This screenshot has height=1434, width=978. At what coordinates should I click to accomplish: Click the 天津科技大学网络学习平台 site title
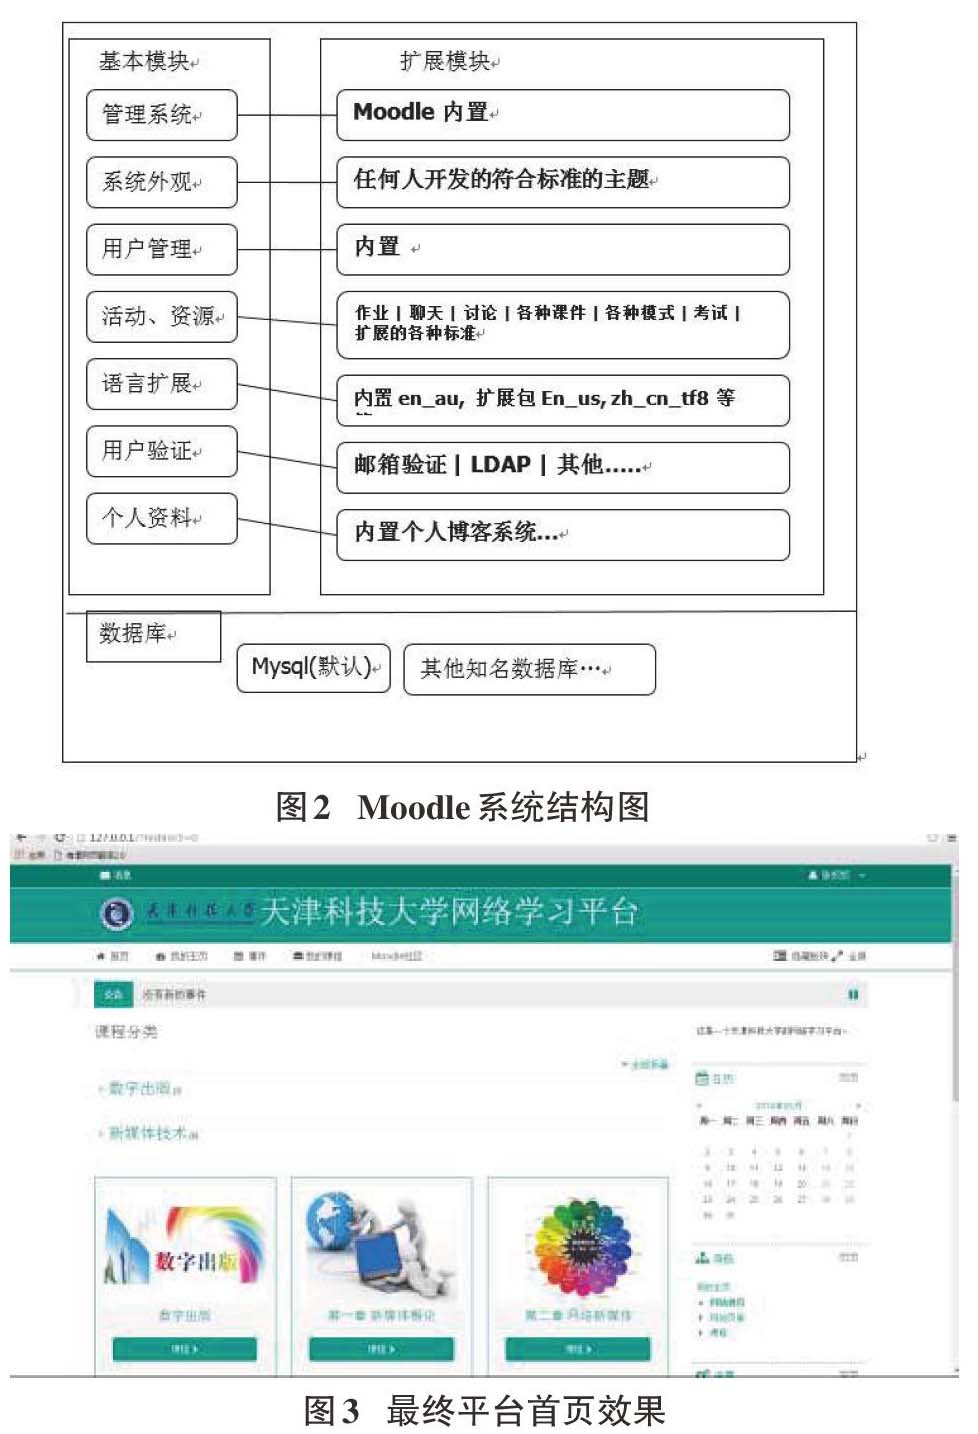tap(449, 911)
